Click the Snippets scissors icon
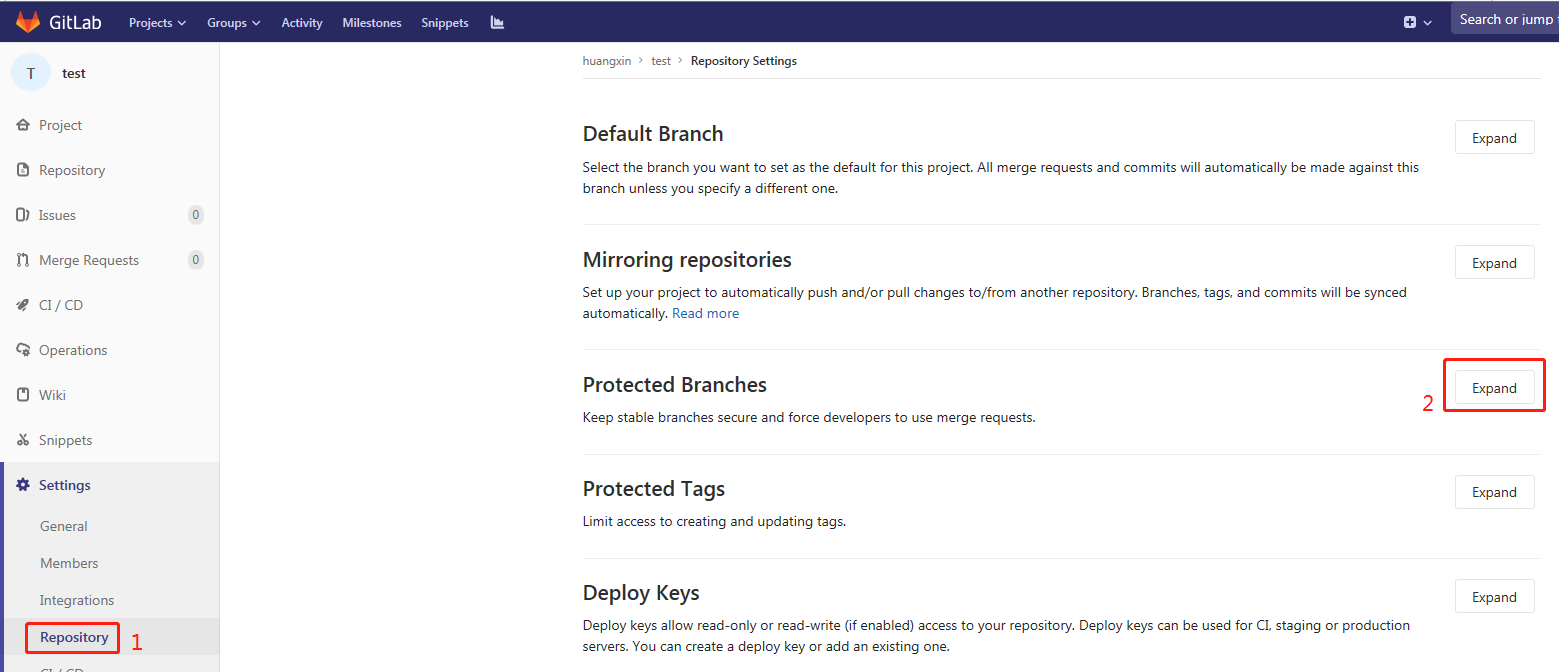1559x672 pixels. 23,440
